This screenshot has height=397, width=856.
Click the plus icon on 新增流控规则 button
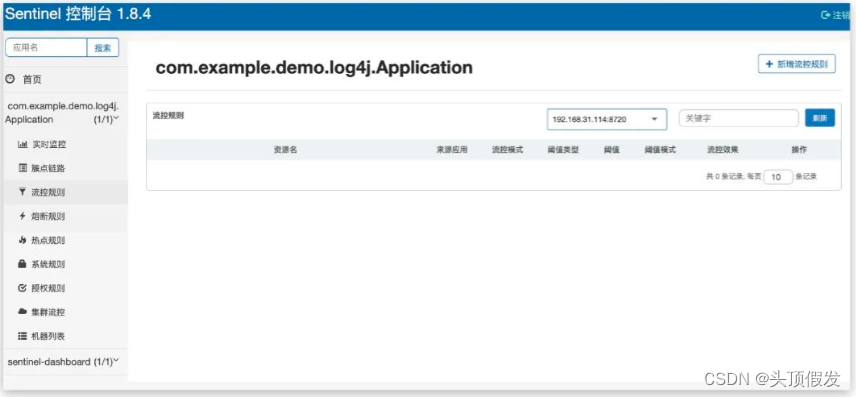pos(770,64)
